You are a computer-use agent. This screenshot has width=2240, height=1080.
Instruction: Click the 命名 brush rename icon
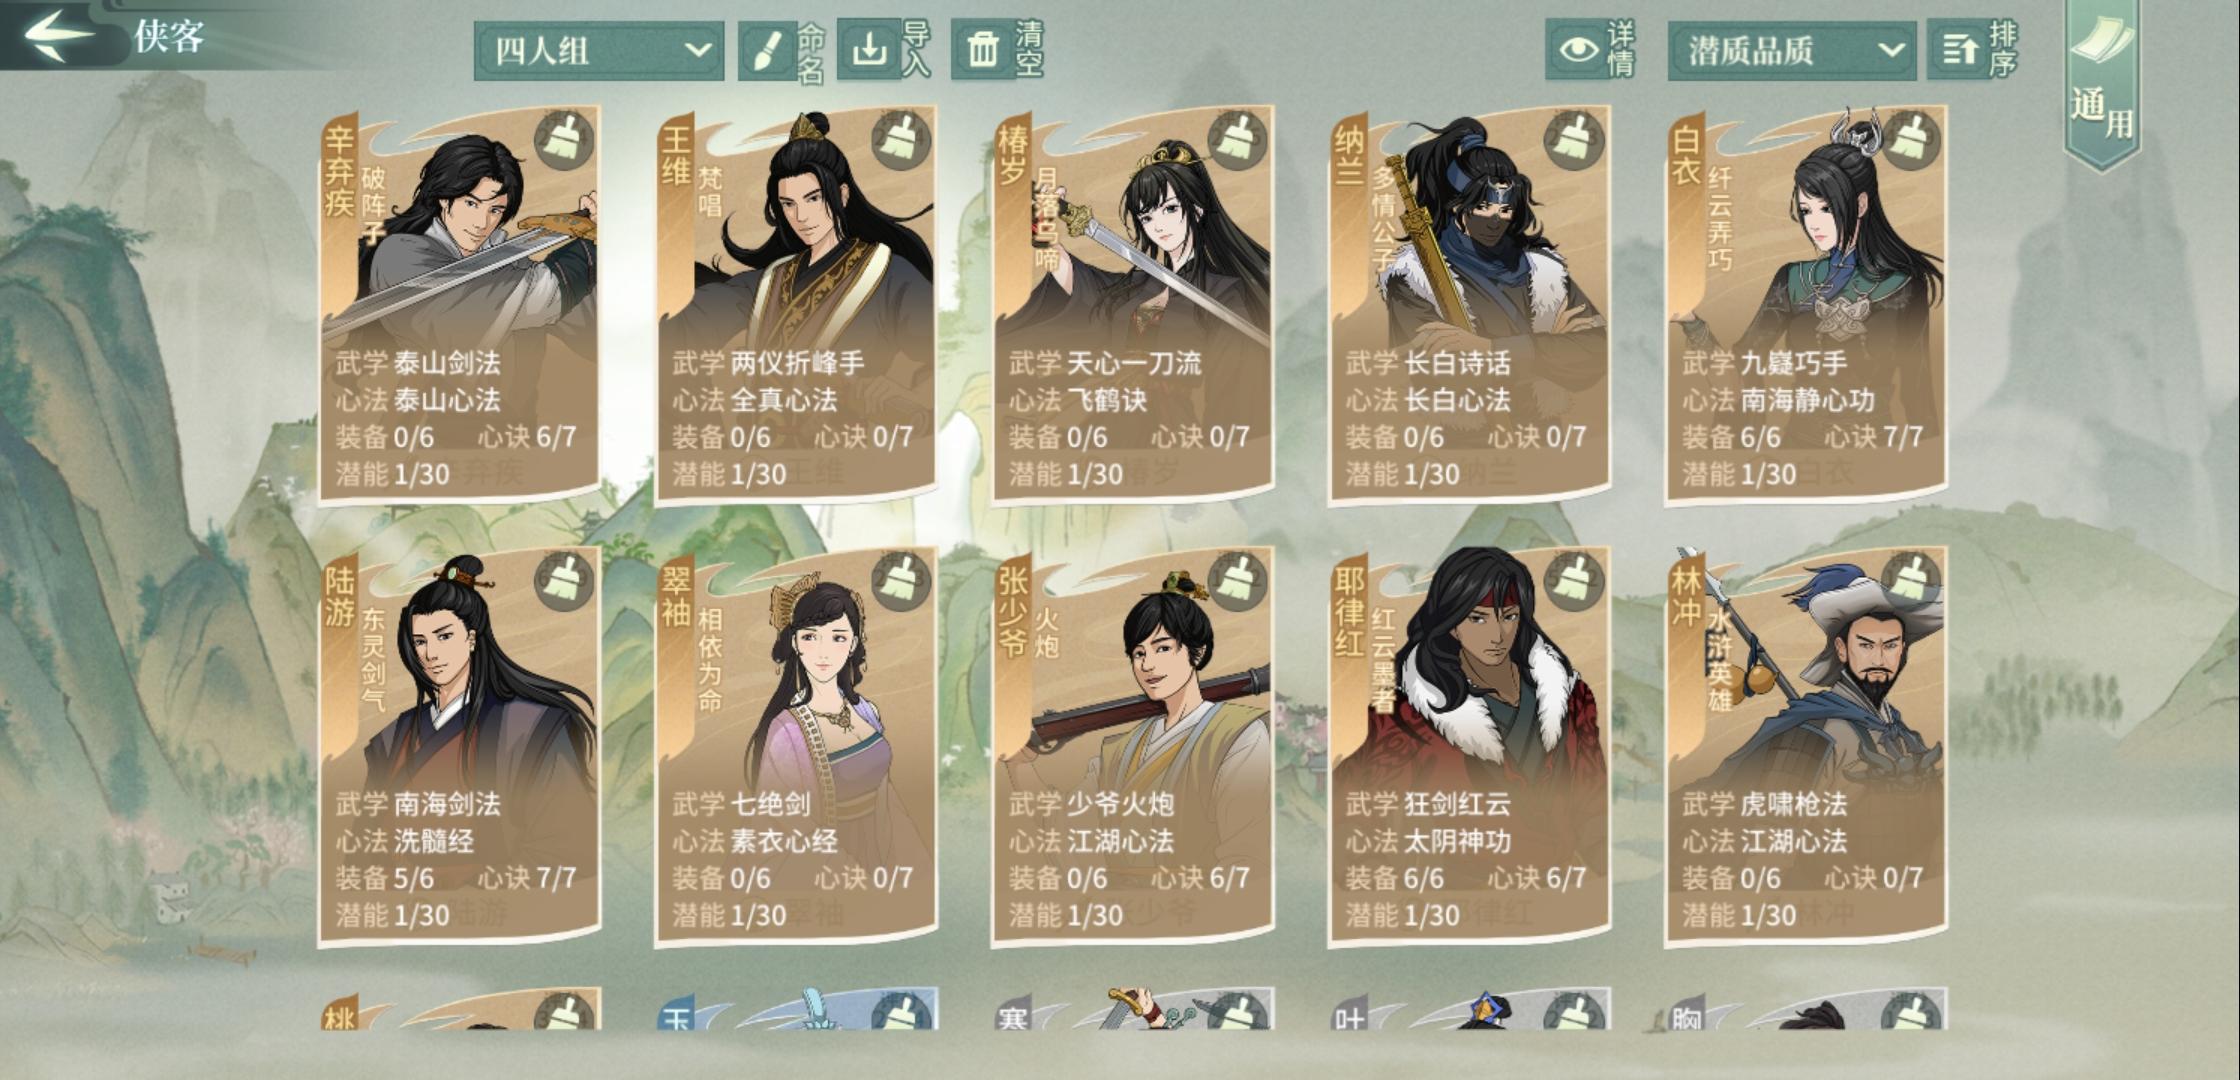coord(767,50)
